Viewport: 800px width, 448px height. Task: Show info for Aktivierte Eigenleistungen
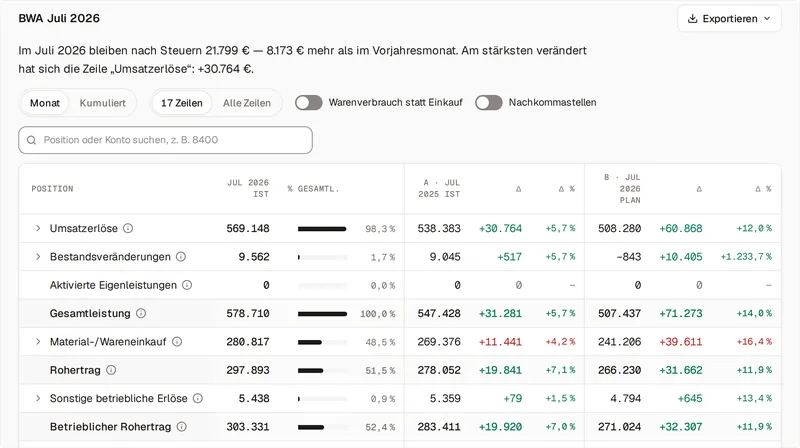(187, 285)
